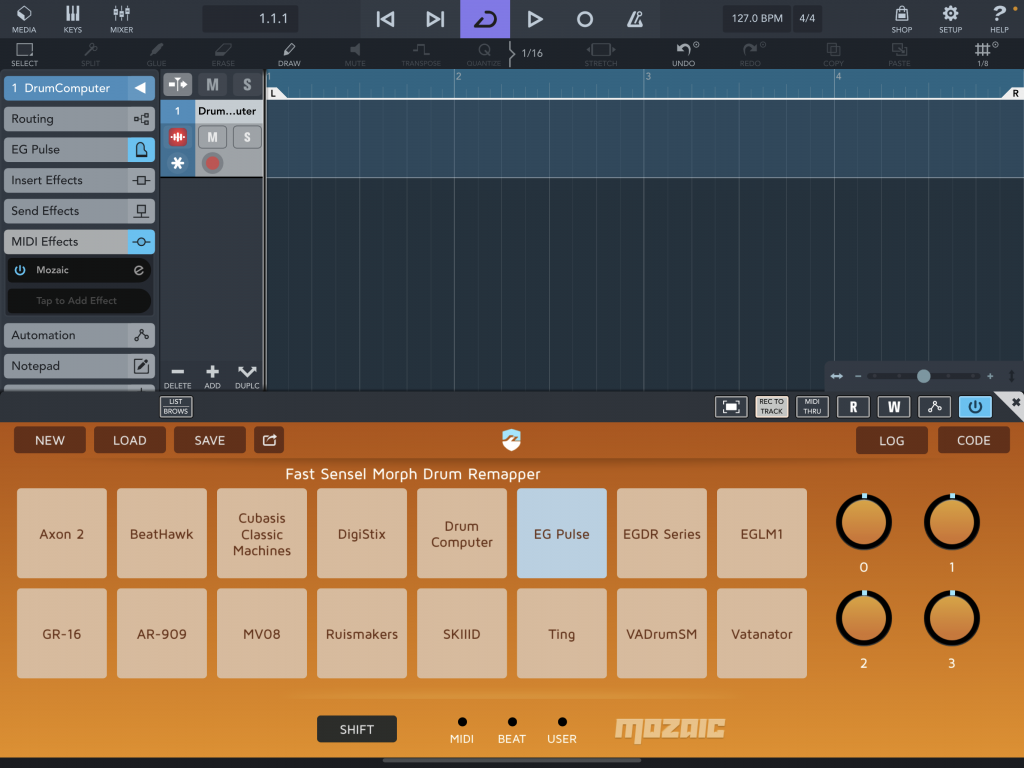Tap to Add Effect slot
This screenshot has height=768, width=1024.
79,300
